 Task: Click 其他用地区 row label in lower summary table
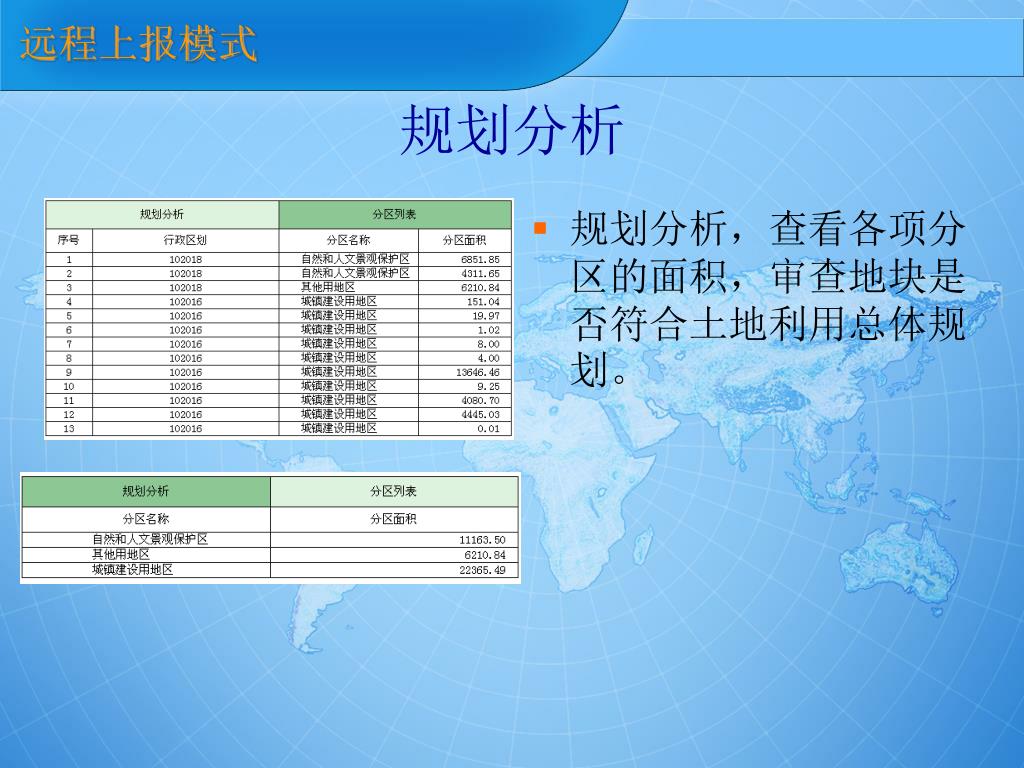(x=121, y=554)
